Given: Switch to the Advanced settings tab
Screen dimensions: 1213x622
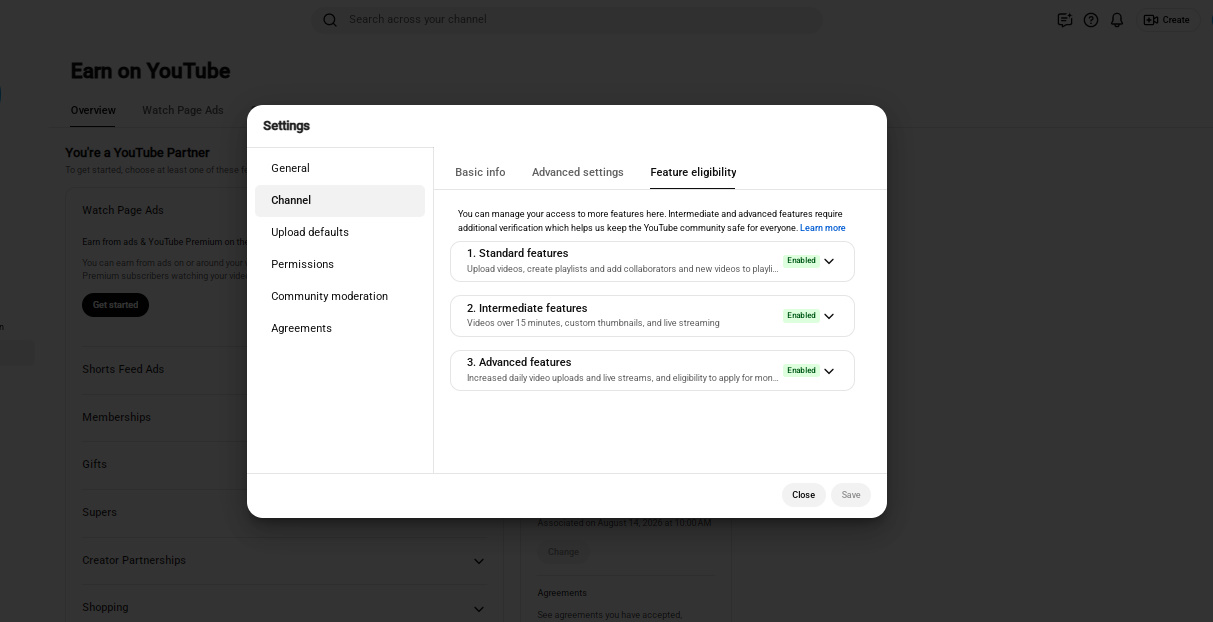Looking at the screenshot, I should 578,172.
